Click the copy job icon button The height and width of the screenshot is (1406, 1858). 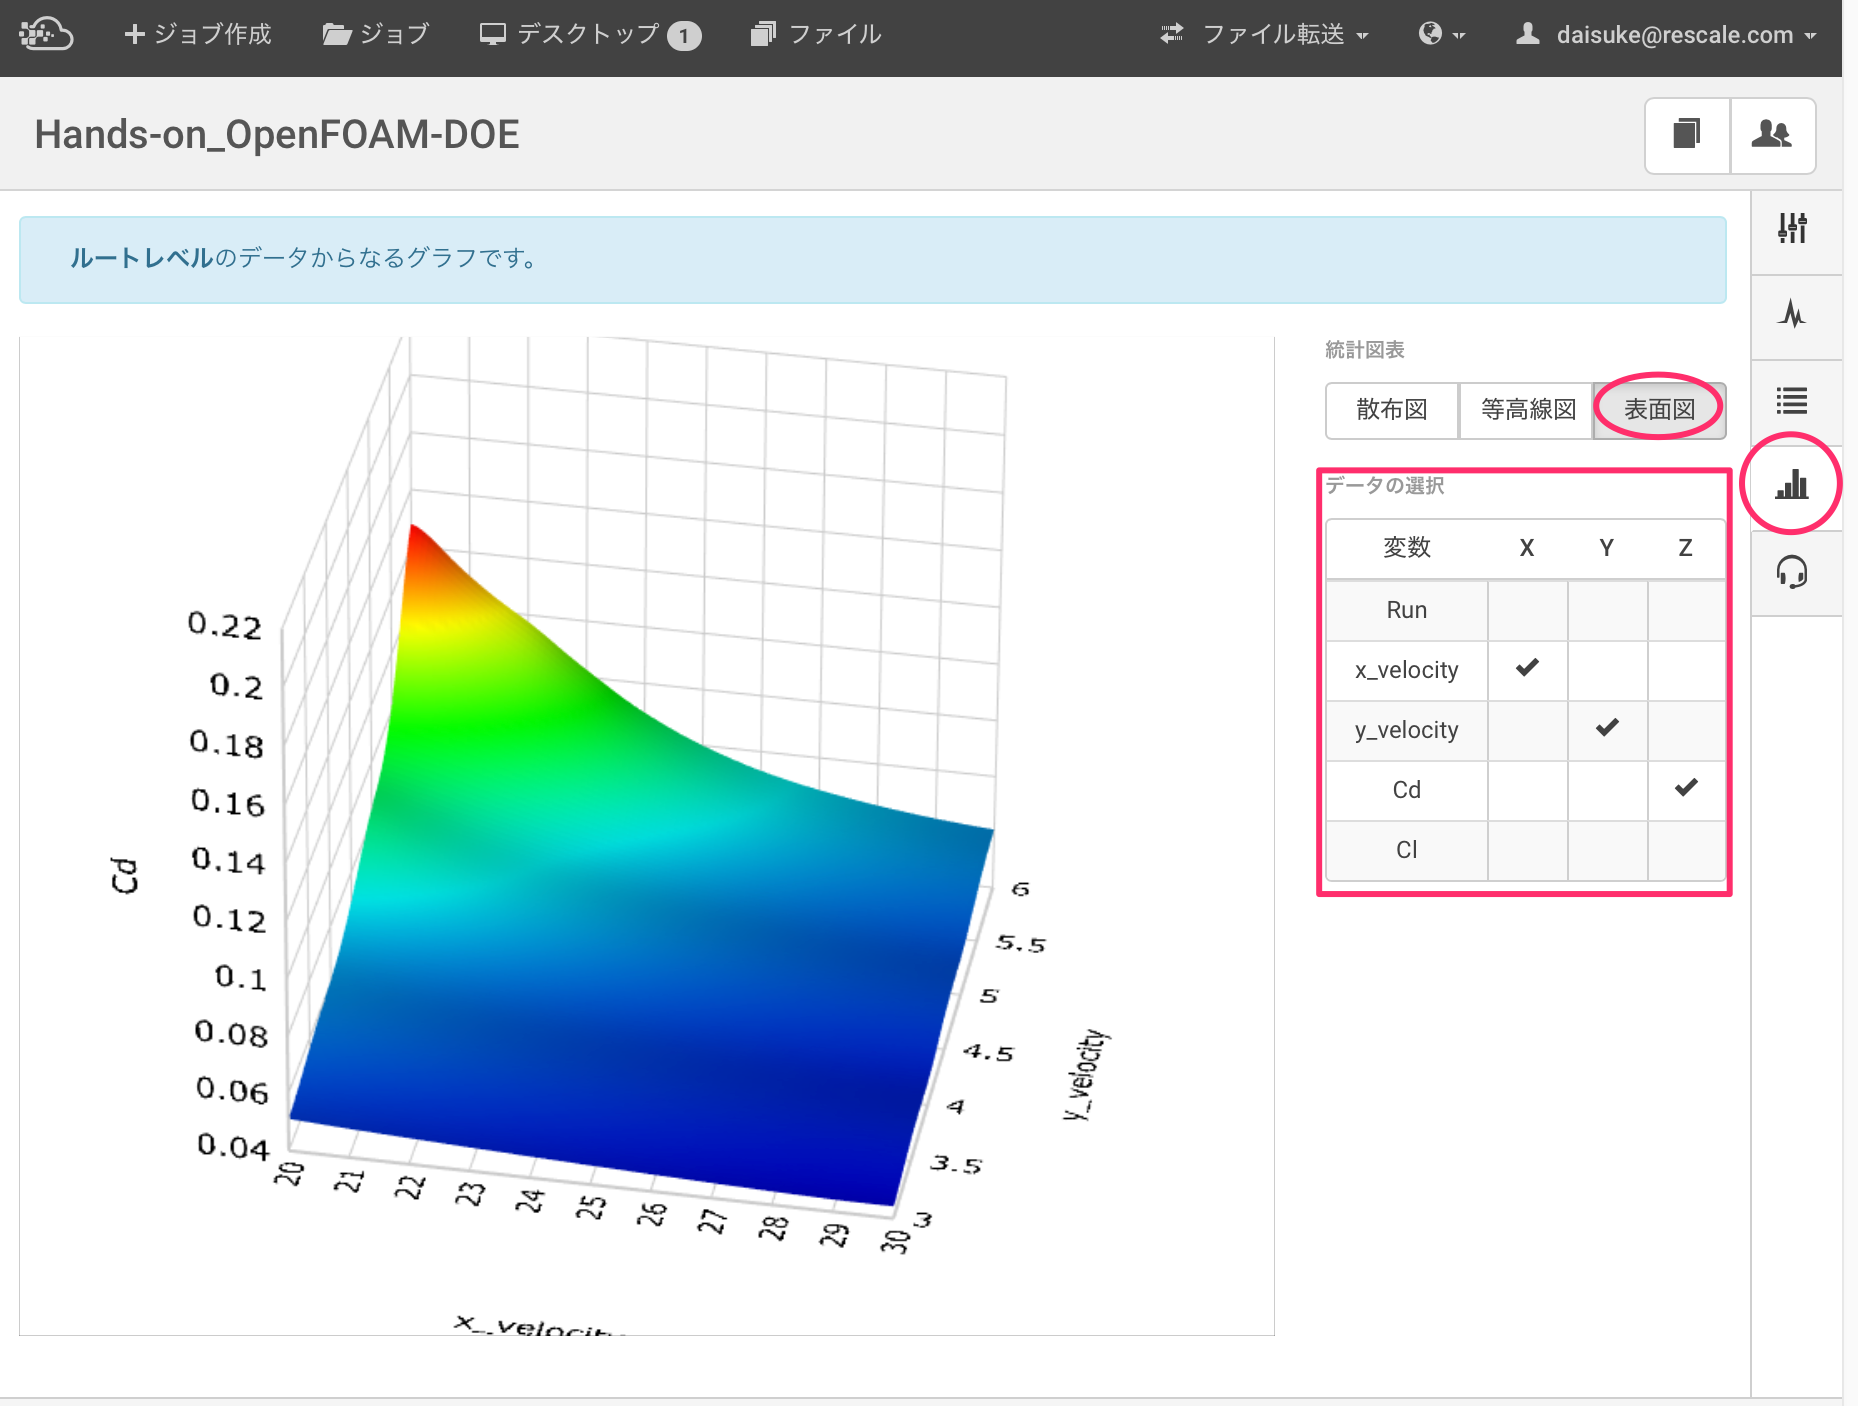(x=1687, y=135)
